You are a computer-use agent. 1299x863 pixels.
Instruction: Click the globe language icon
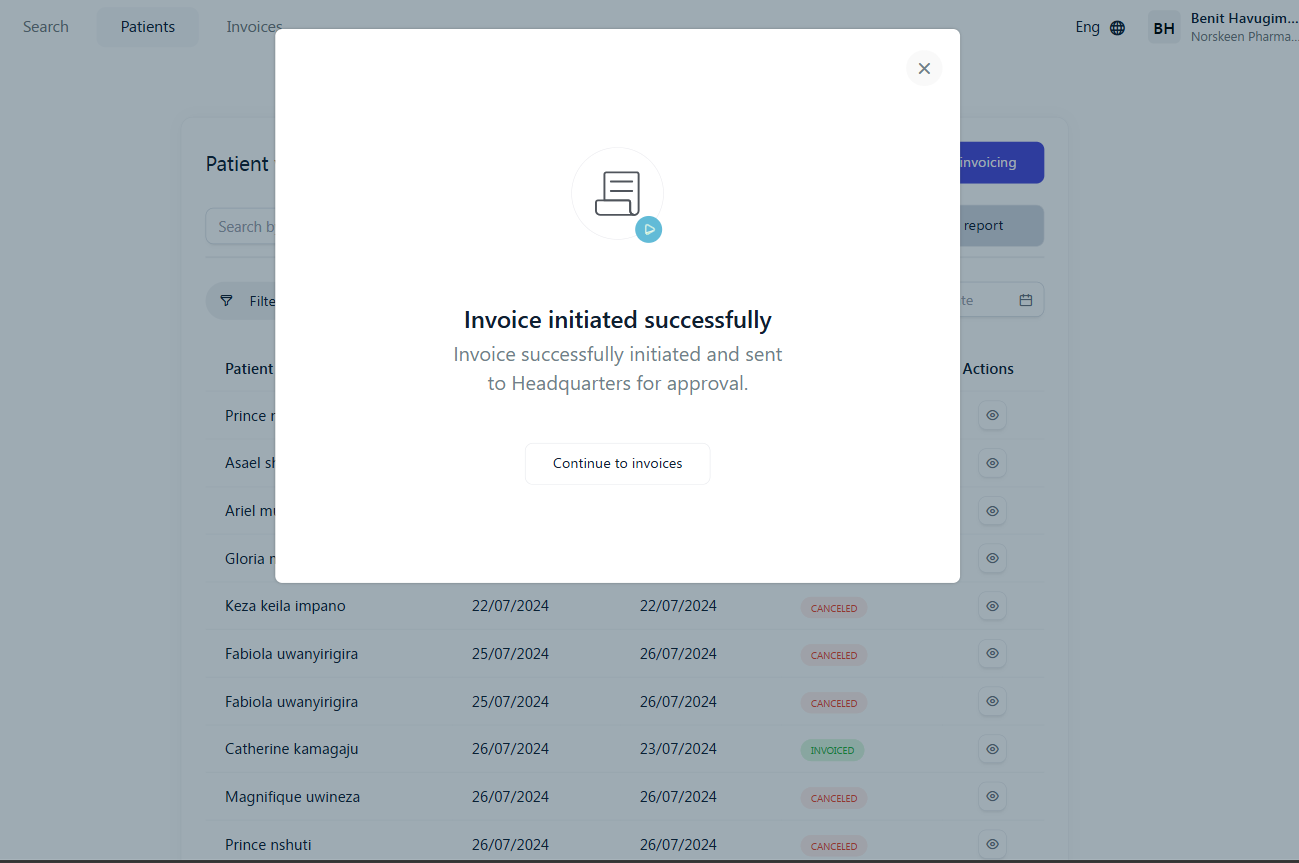[1117, 28]
